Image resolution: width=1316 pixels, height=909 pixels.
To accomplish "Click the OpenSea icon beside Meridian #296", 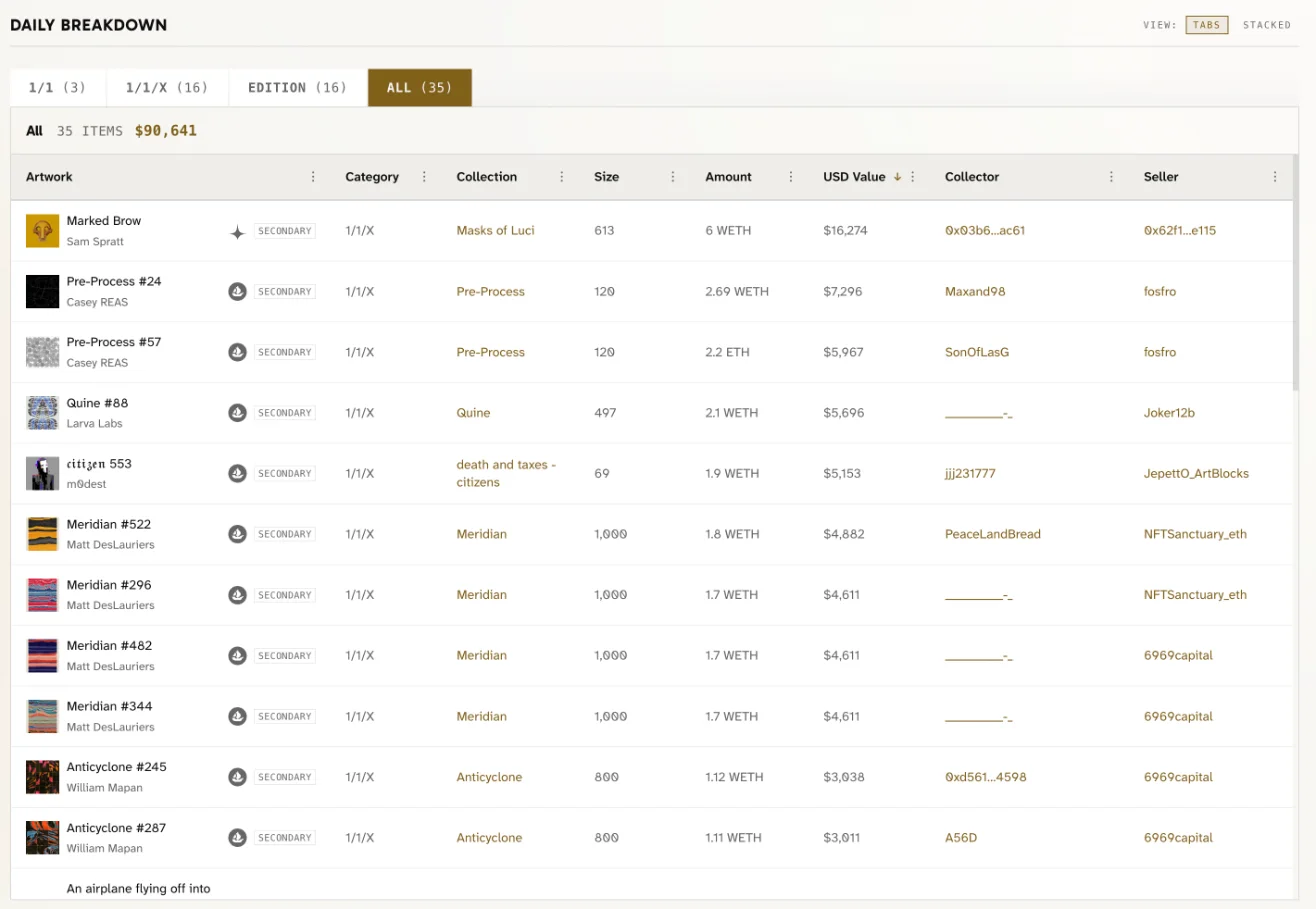I will tap(237, 595).
